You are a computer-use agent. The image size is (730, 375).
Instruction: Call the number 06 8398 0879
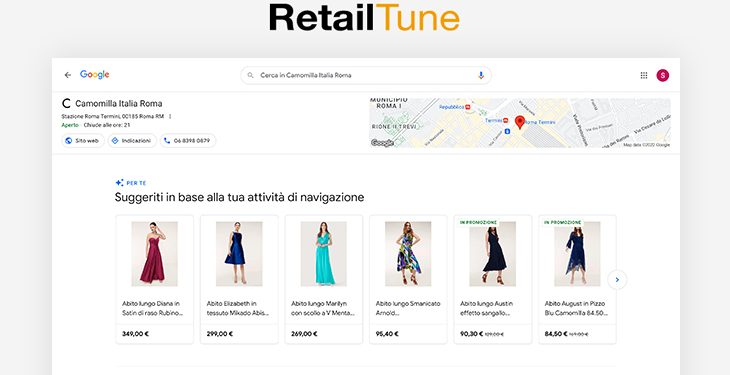pyautogui.click(x=188, y=141)
